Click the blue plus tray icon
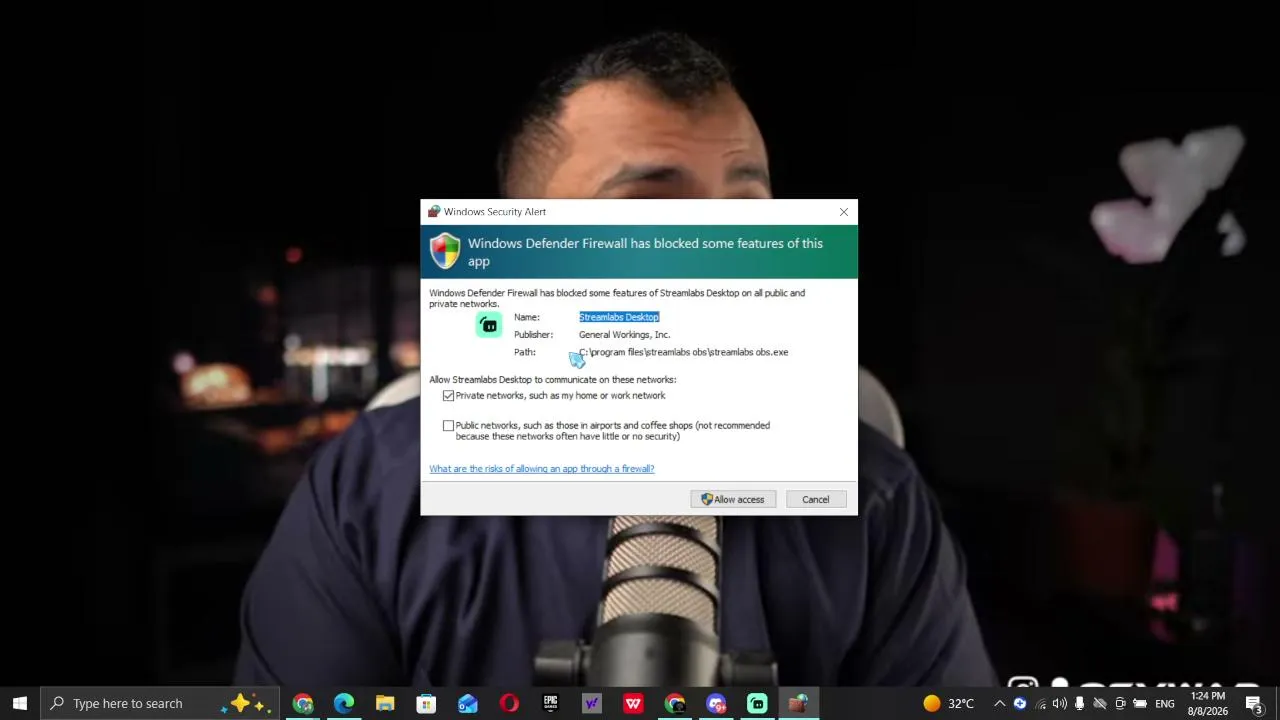 1020,704
